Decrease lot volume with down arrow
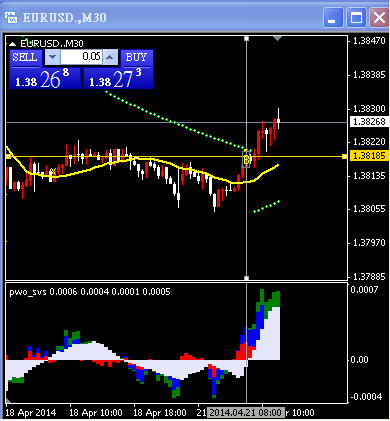The image size is (390, 421). point(52,57)
